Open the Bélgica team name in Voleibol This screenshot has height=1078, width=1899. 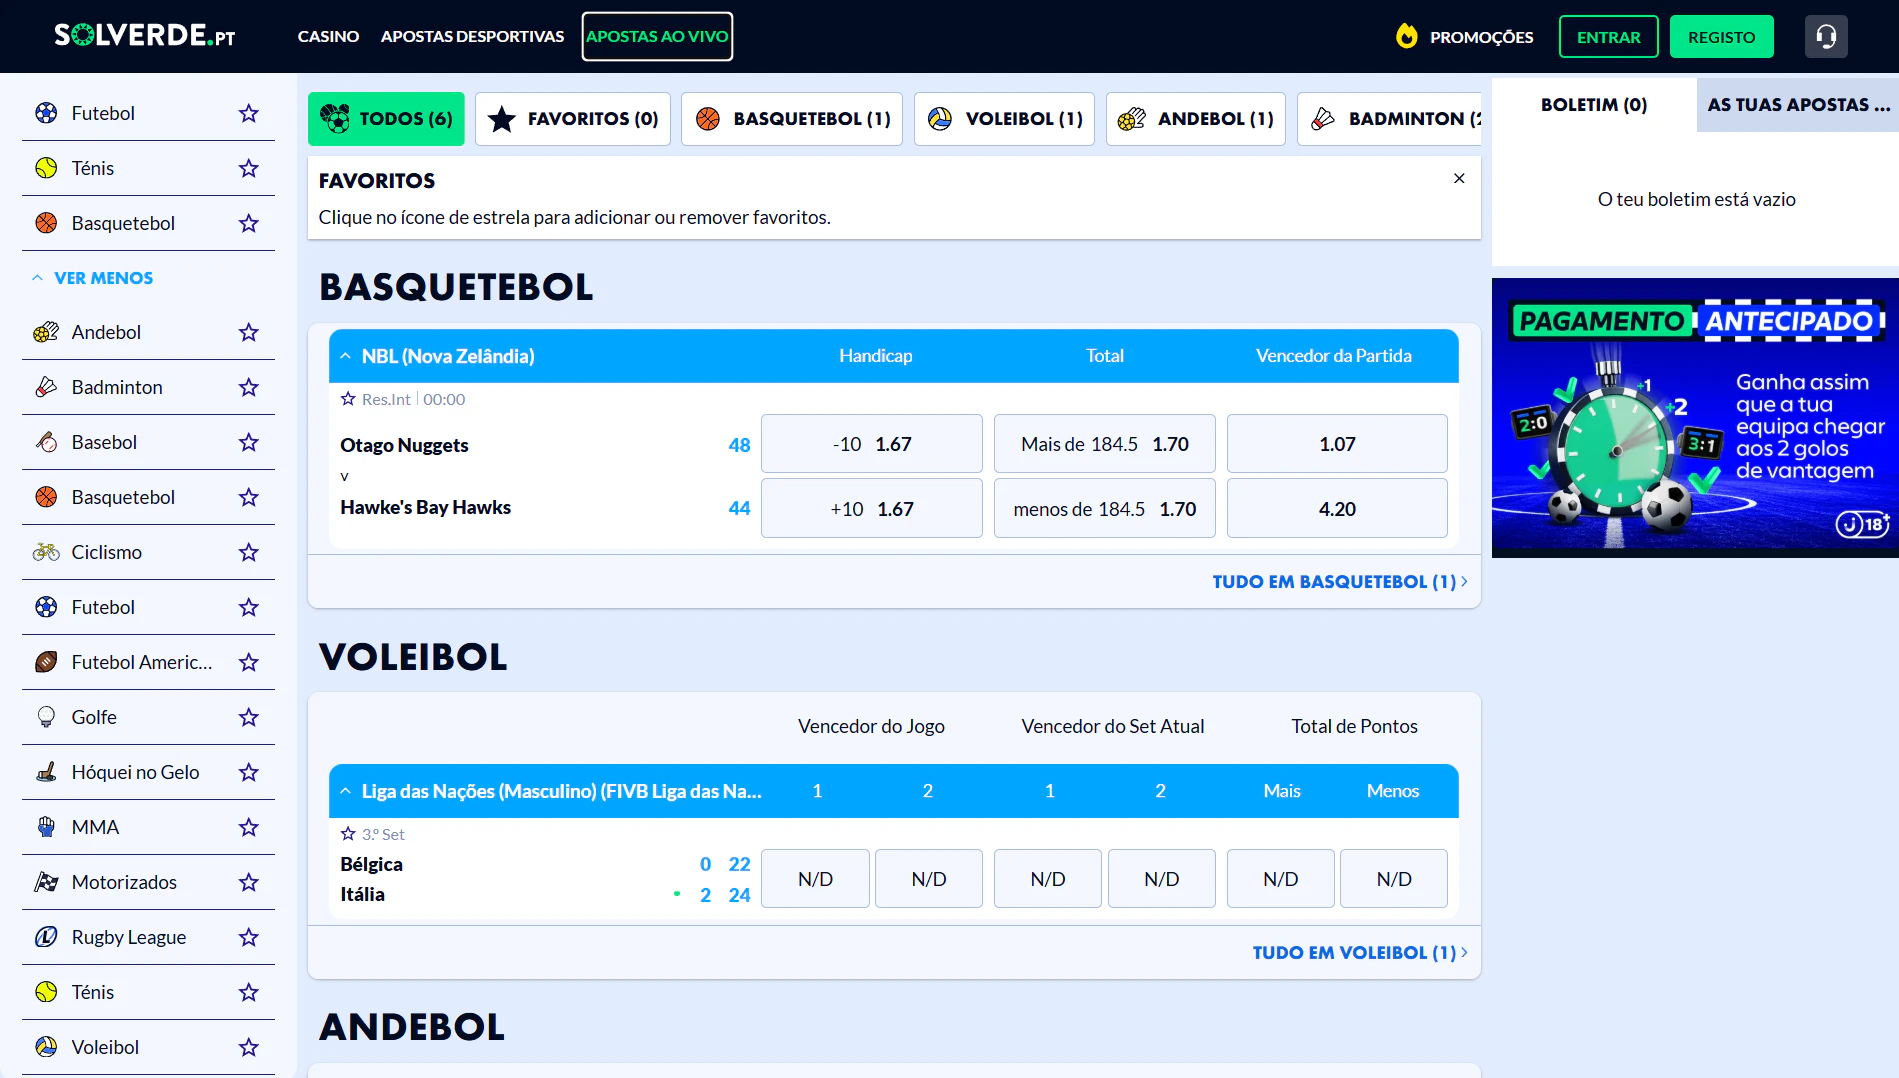[371, 864]
